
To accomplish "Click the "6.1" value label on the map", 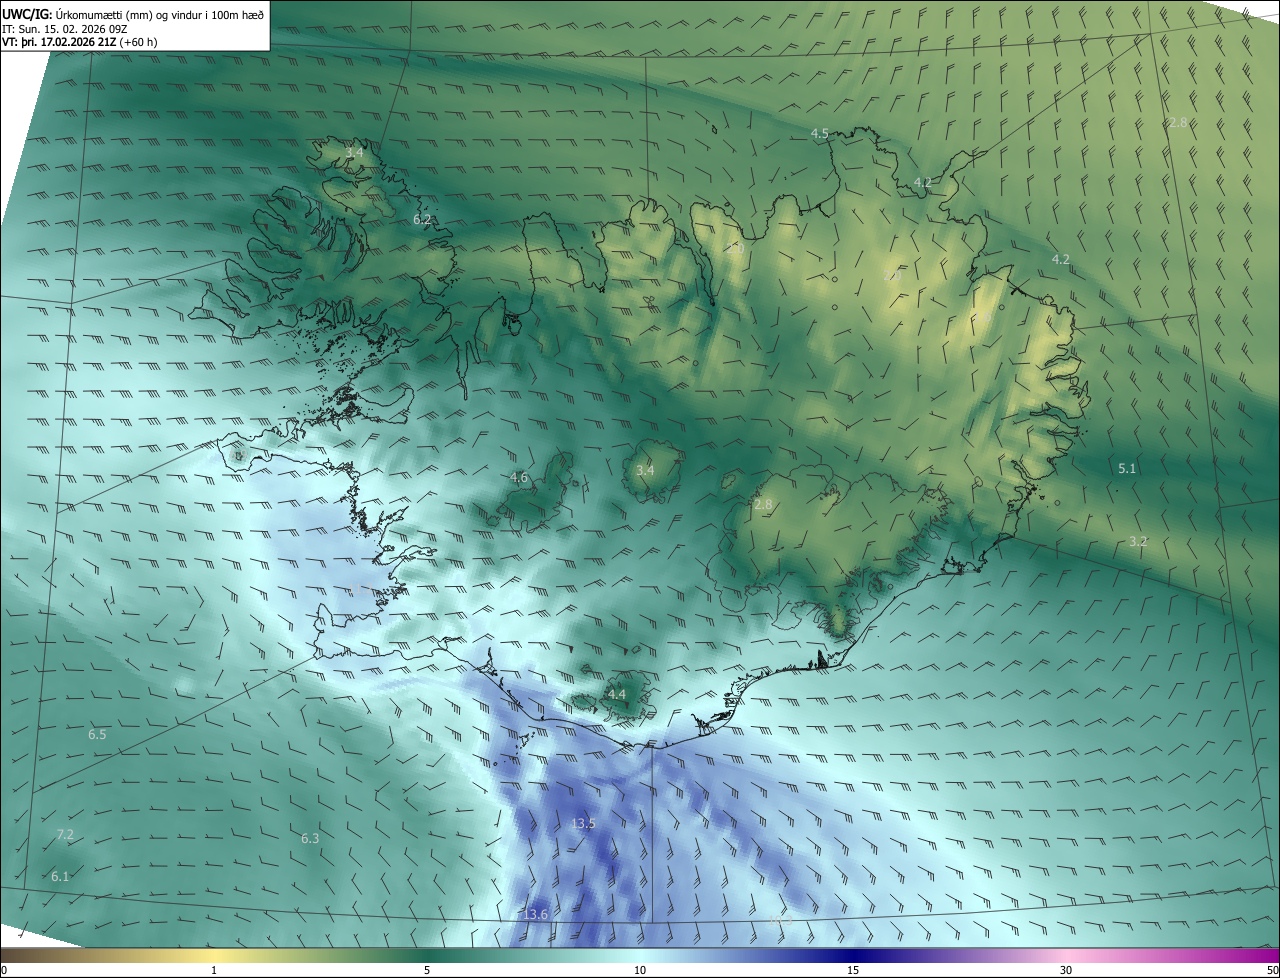I will tap(61, 876).
